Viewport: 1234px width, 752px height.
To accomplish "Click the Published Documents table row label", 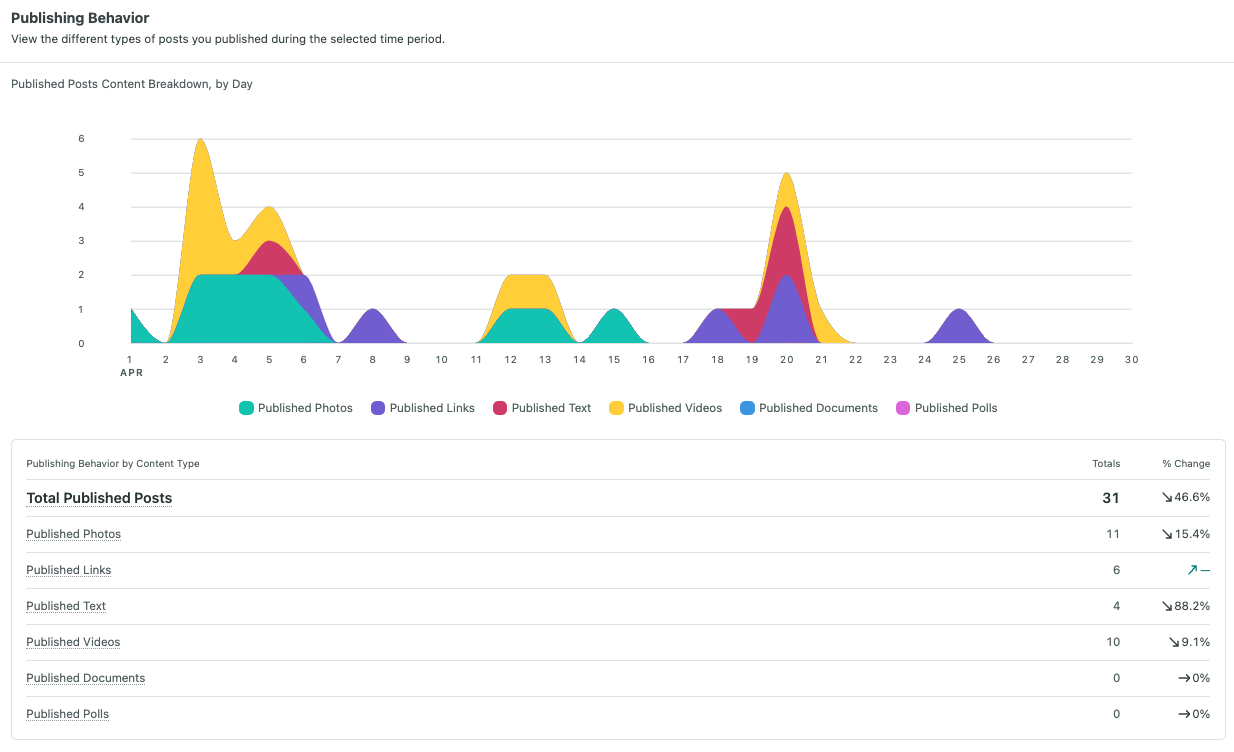I will tap(85, 678).
